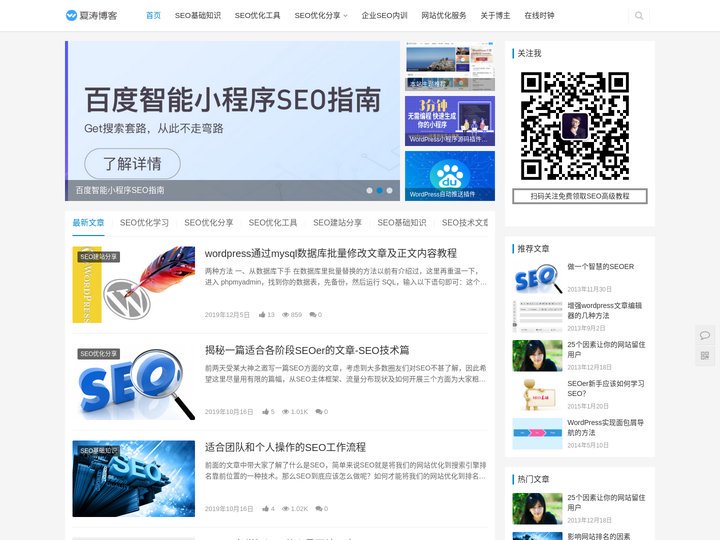The width and height of the screenshot is (720, 540).
Task: Click the like icon on SEO工作流程 article
Action: pyautogui.click(x=265, y=508)
